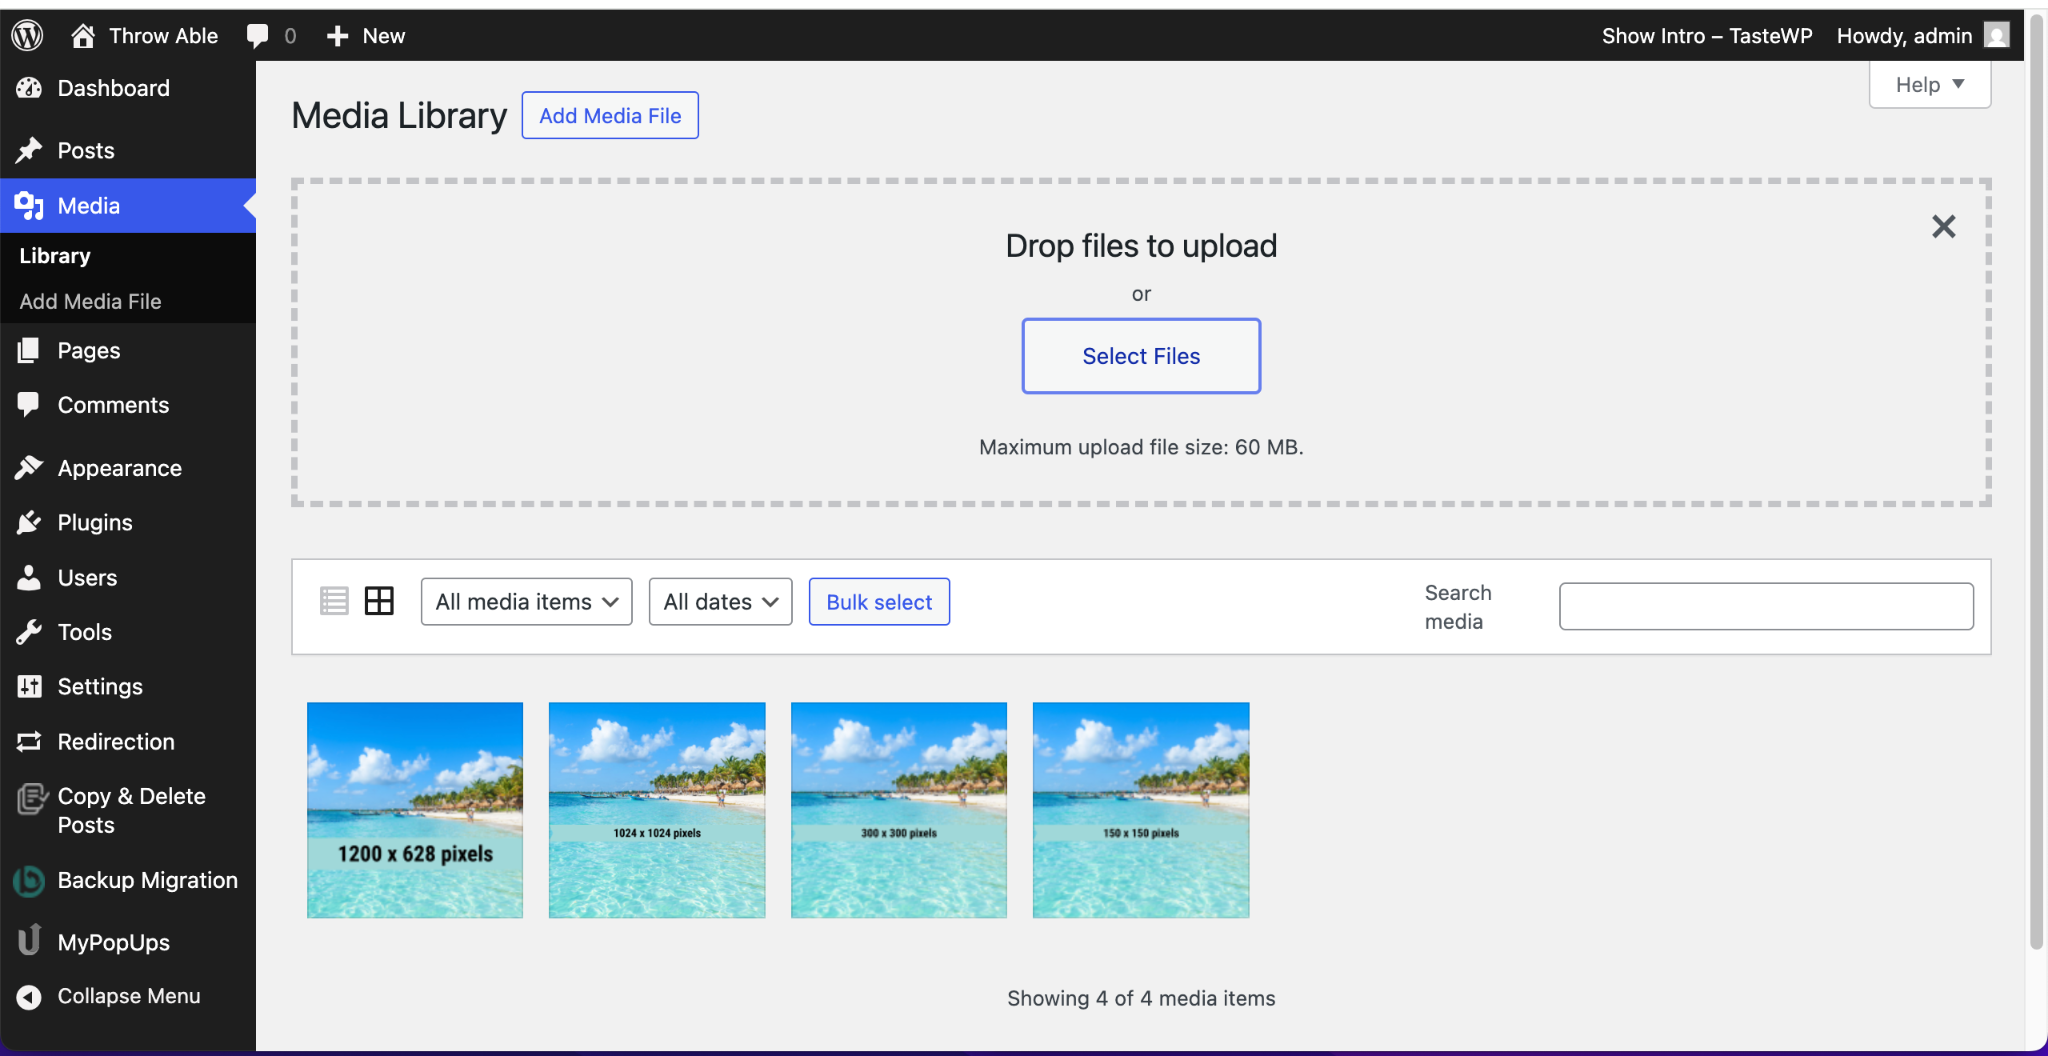The height and width of the screenshot is (1056, 2048).
Task: Click Add Media File button near title
Action: 610,116
